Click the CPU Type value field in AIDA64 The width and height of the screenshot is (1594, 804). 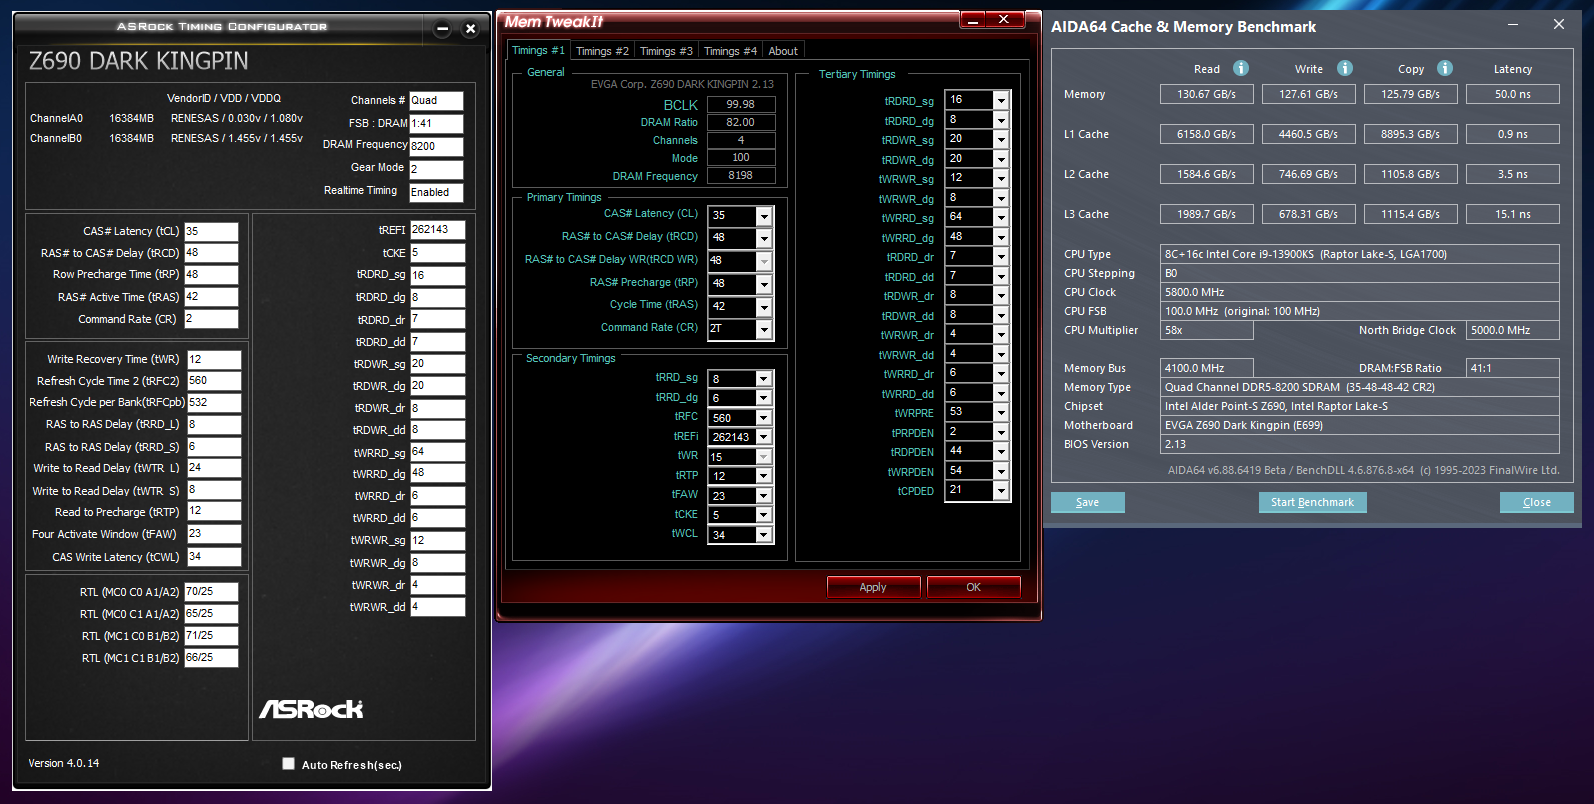1360,254
